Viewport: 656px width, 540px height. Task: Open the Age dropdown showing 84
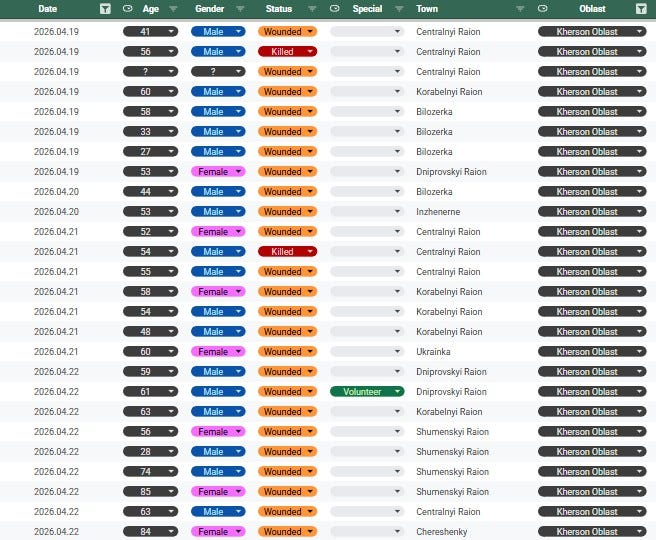point(151,532)
